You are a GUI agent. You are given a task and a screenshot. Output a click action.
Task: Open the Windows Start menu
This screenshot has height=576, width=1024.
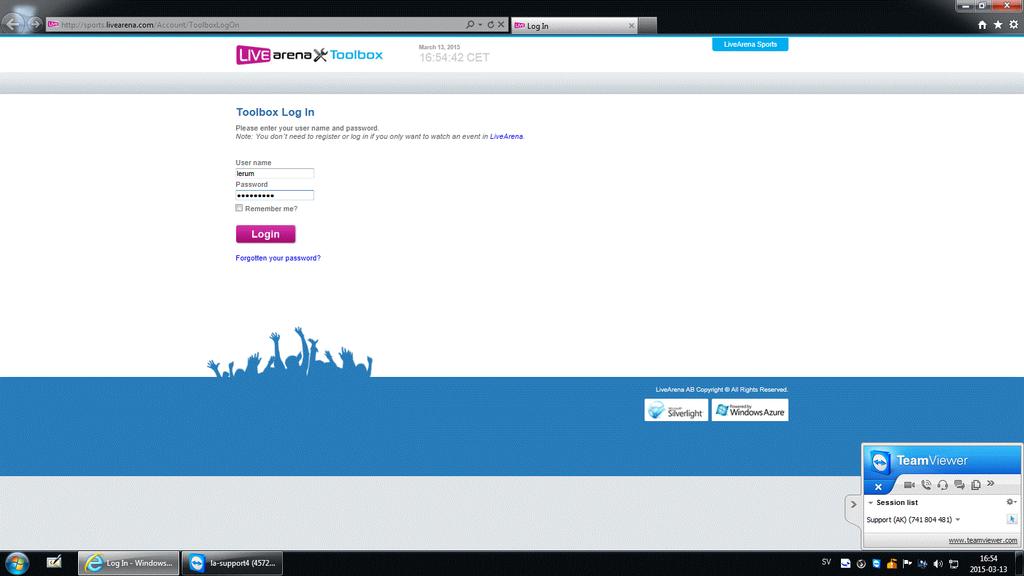coord(16,563)
